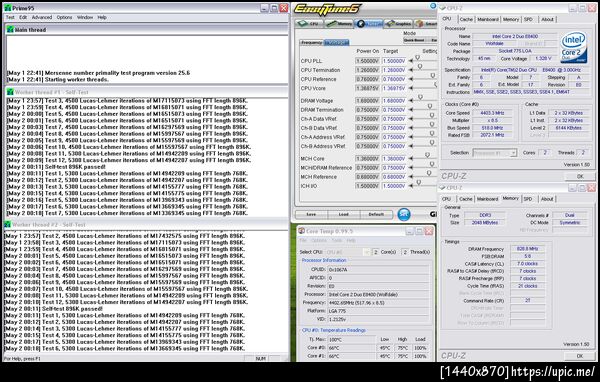
Task: Open EasyTune6 Graphics tab card icon
Action: point(390,24)
